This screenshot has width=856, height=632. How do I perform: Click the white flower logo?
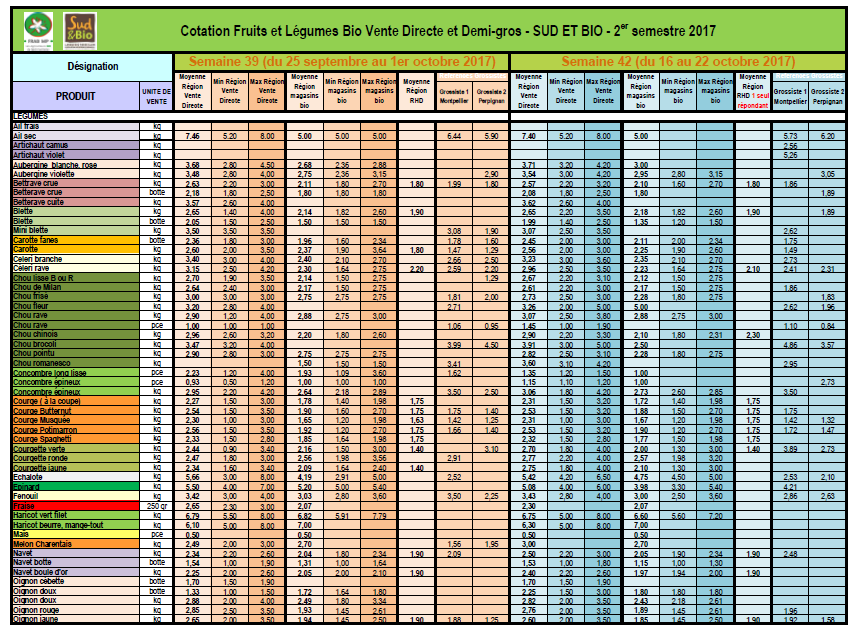pyautogui.click(x=38, y=30)
